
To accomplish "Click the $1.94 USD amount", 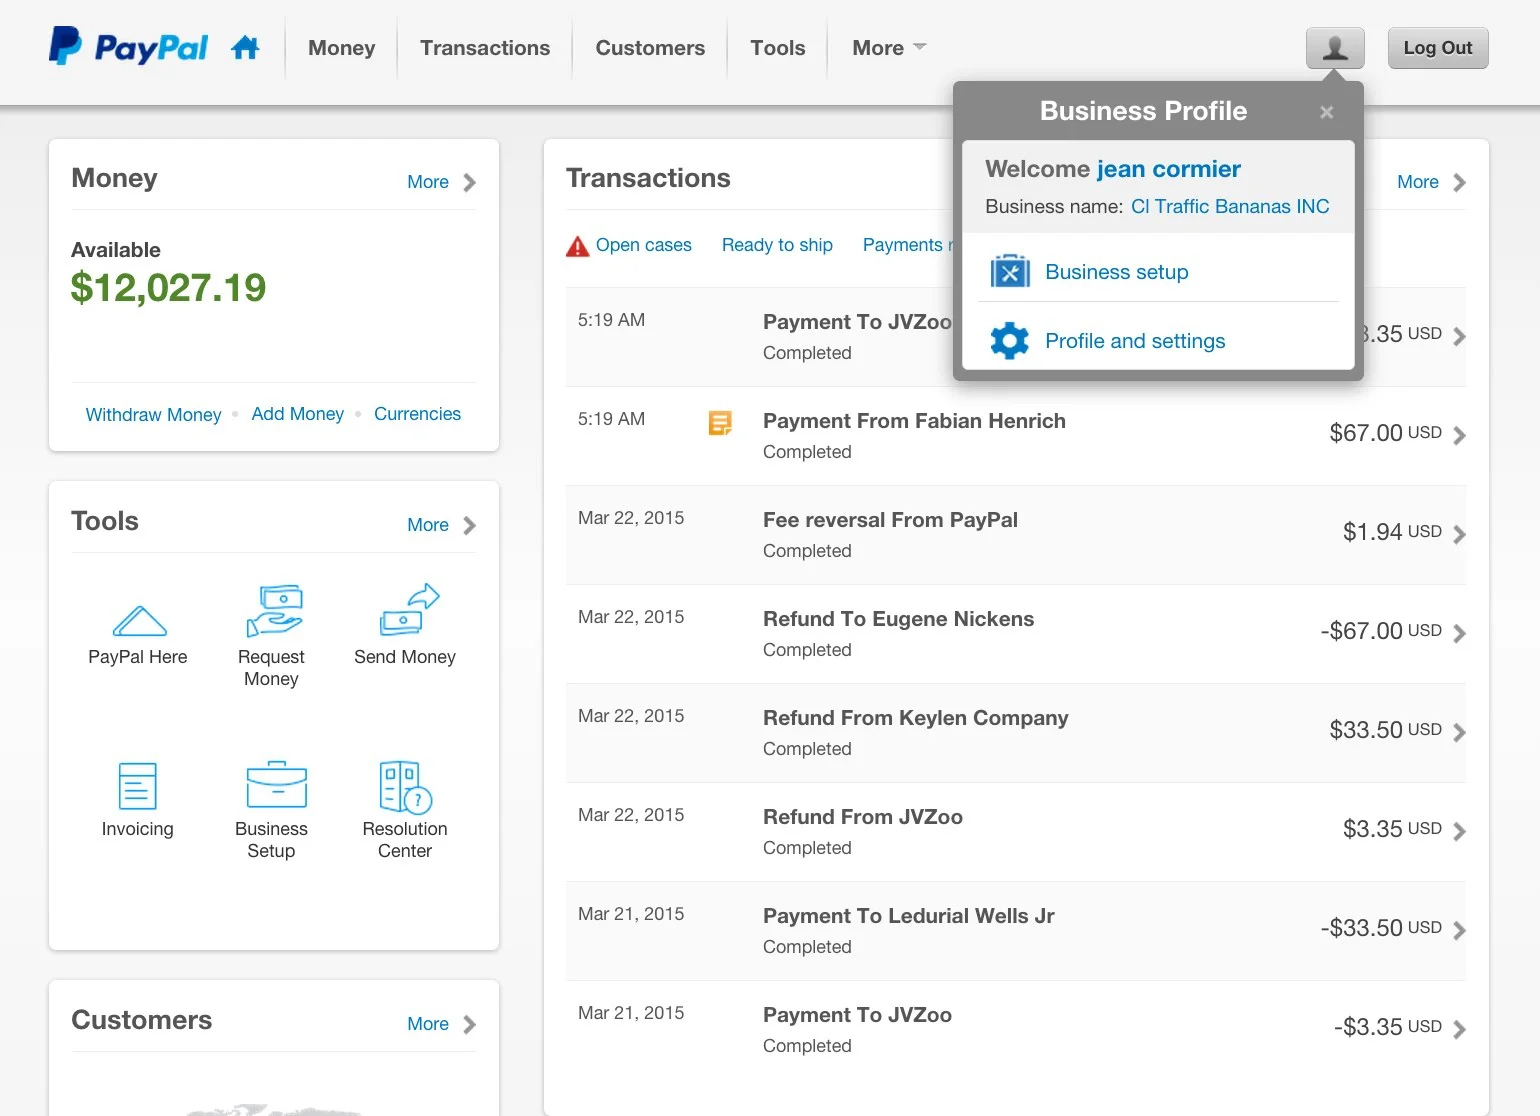I will coord(1392,532).
